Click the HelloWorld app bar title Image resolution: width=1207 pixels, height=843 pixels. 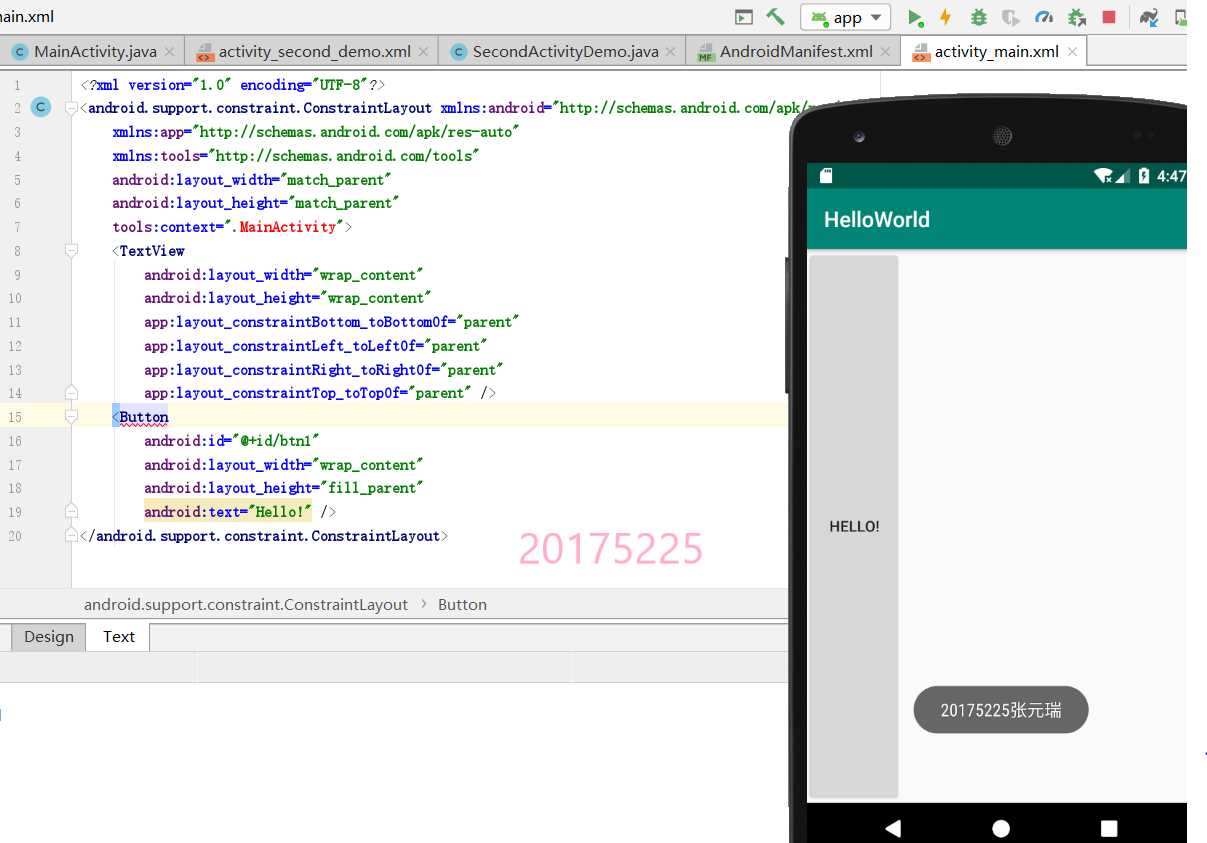point(877,219)
